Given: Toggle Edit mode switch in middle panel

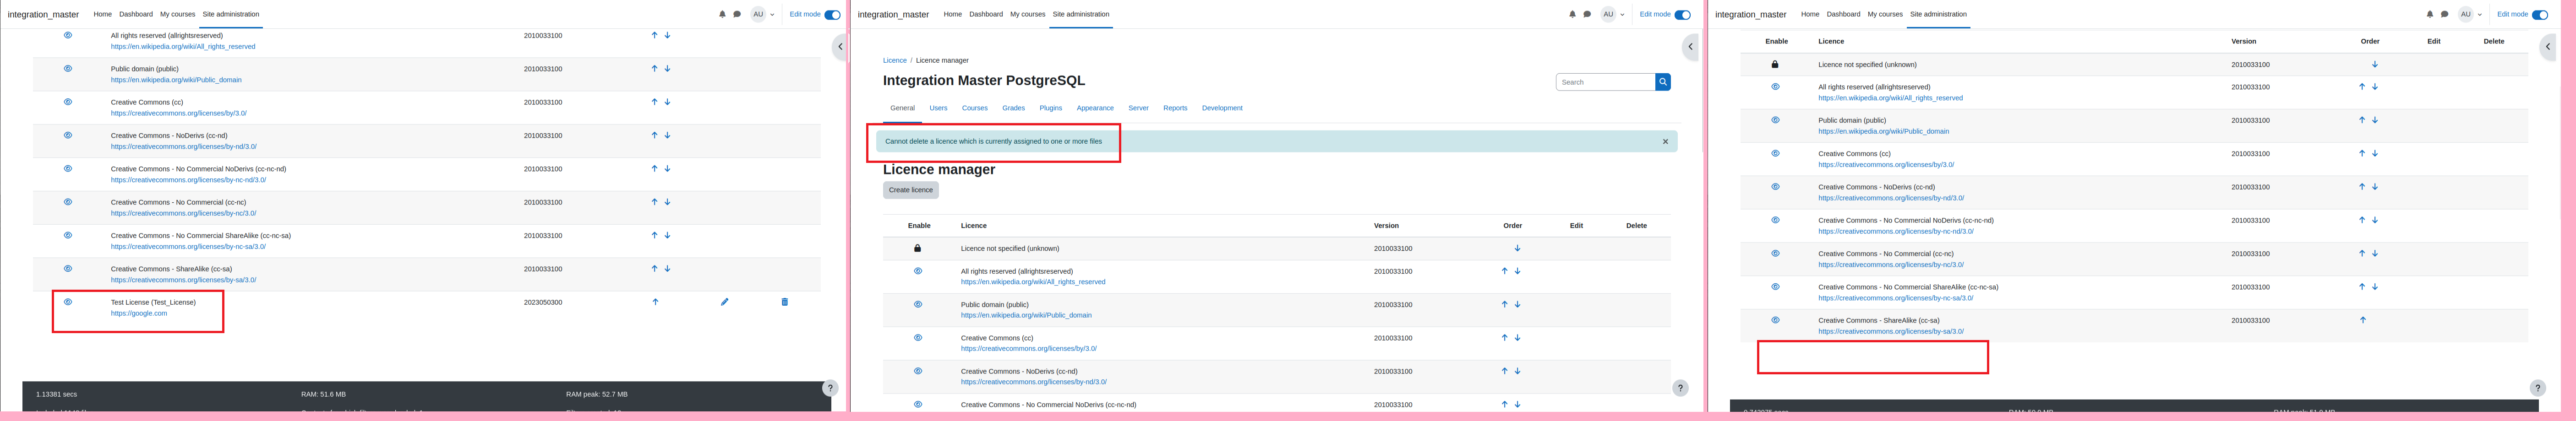Looking at the screenshot, I should point(1683,15).
